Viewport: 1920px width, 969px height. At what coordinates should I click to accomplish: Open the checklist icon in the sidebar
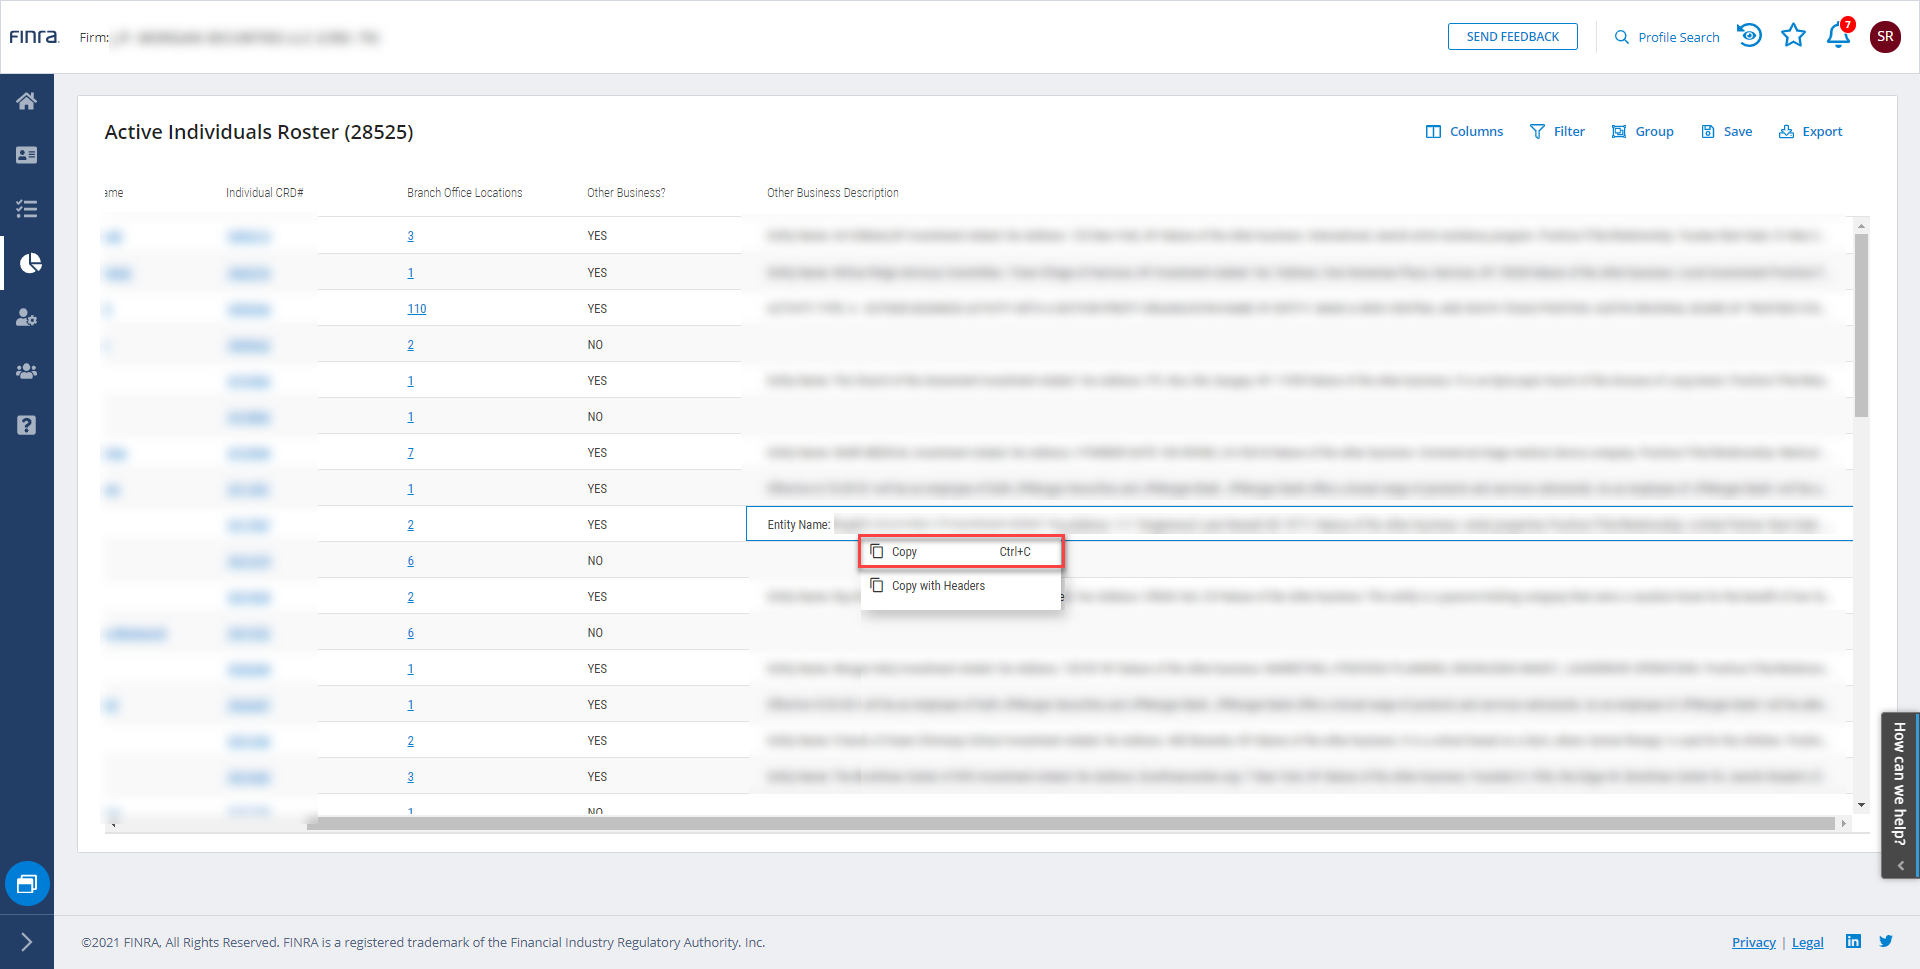(x=27, y=209)
